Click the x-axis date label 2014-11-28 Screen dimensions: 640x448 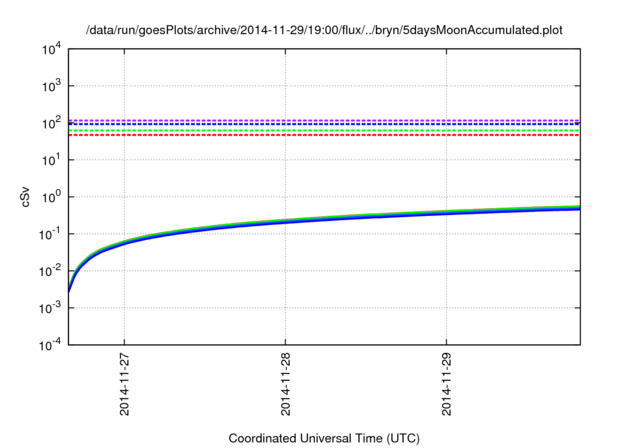click(x=286, y=384)
